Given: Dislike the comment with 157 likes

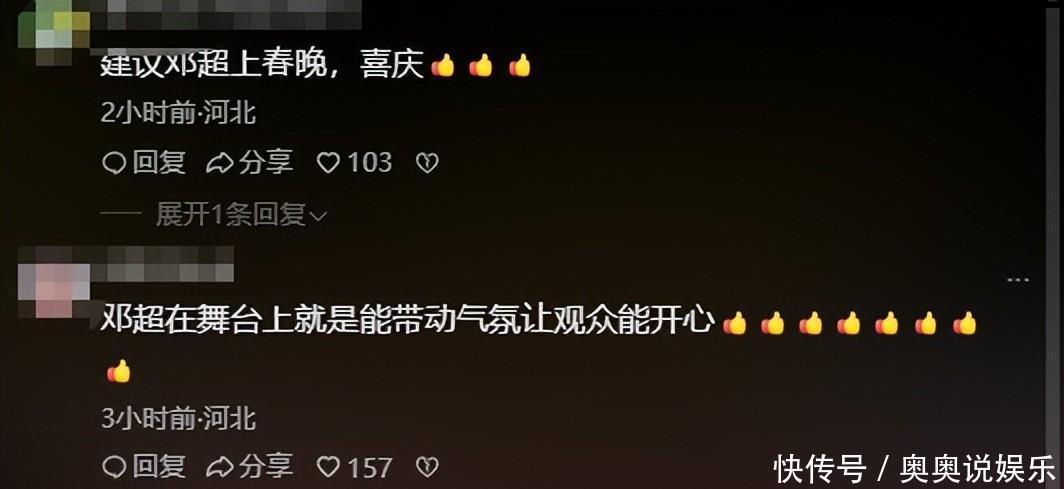Looking at the screenshot, I should [x=427, y=467].
